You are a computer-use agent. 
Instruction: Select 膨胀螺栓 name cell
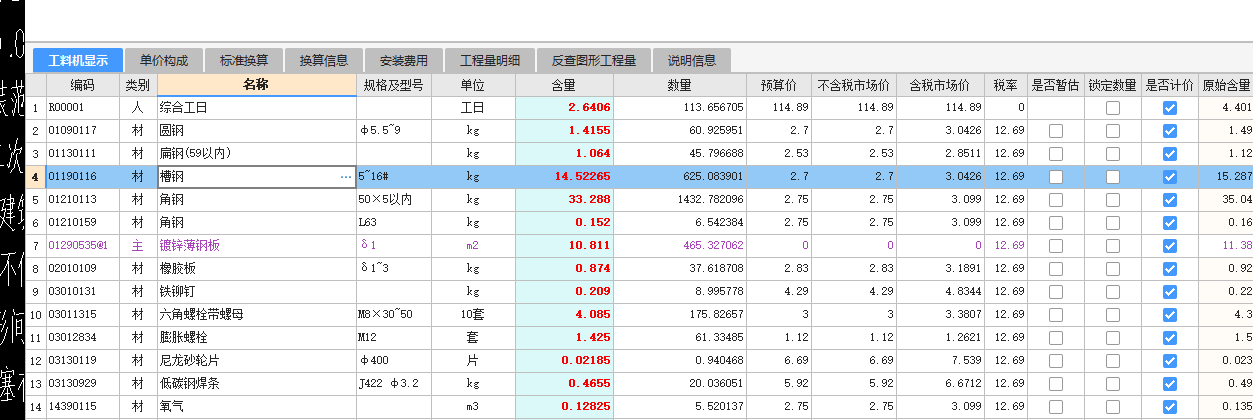coord(257,337)
